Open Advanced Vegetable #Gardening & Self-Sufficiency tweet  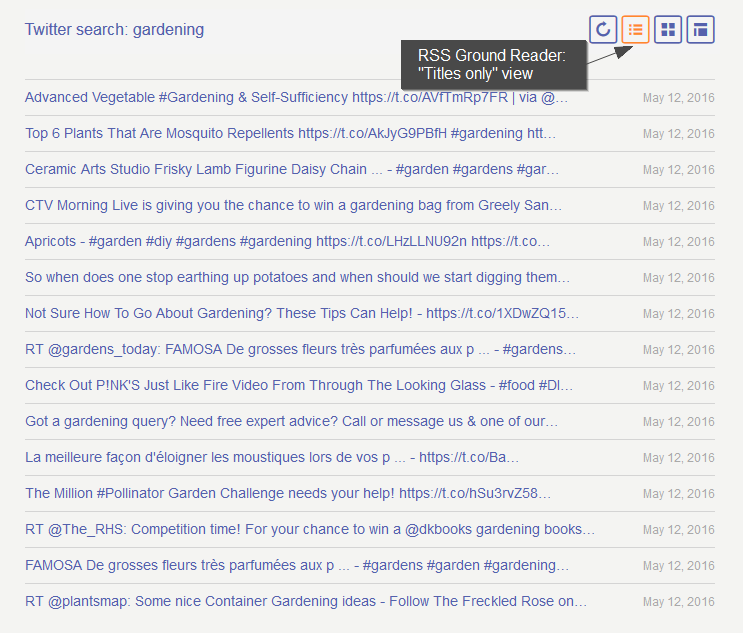point(296,97)
